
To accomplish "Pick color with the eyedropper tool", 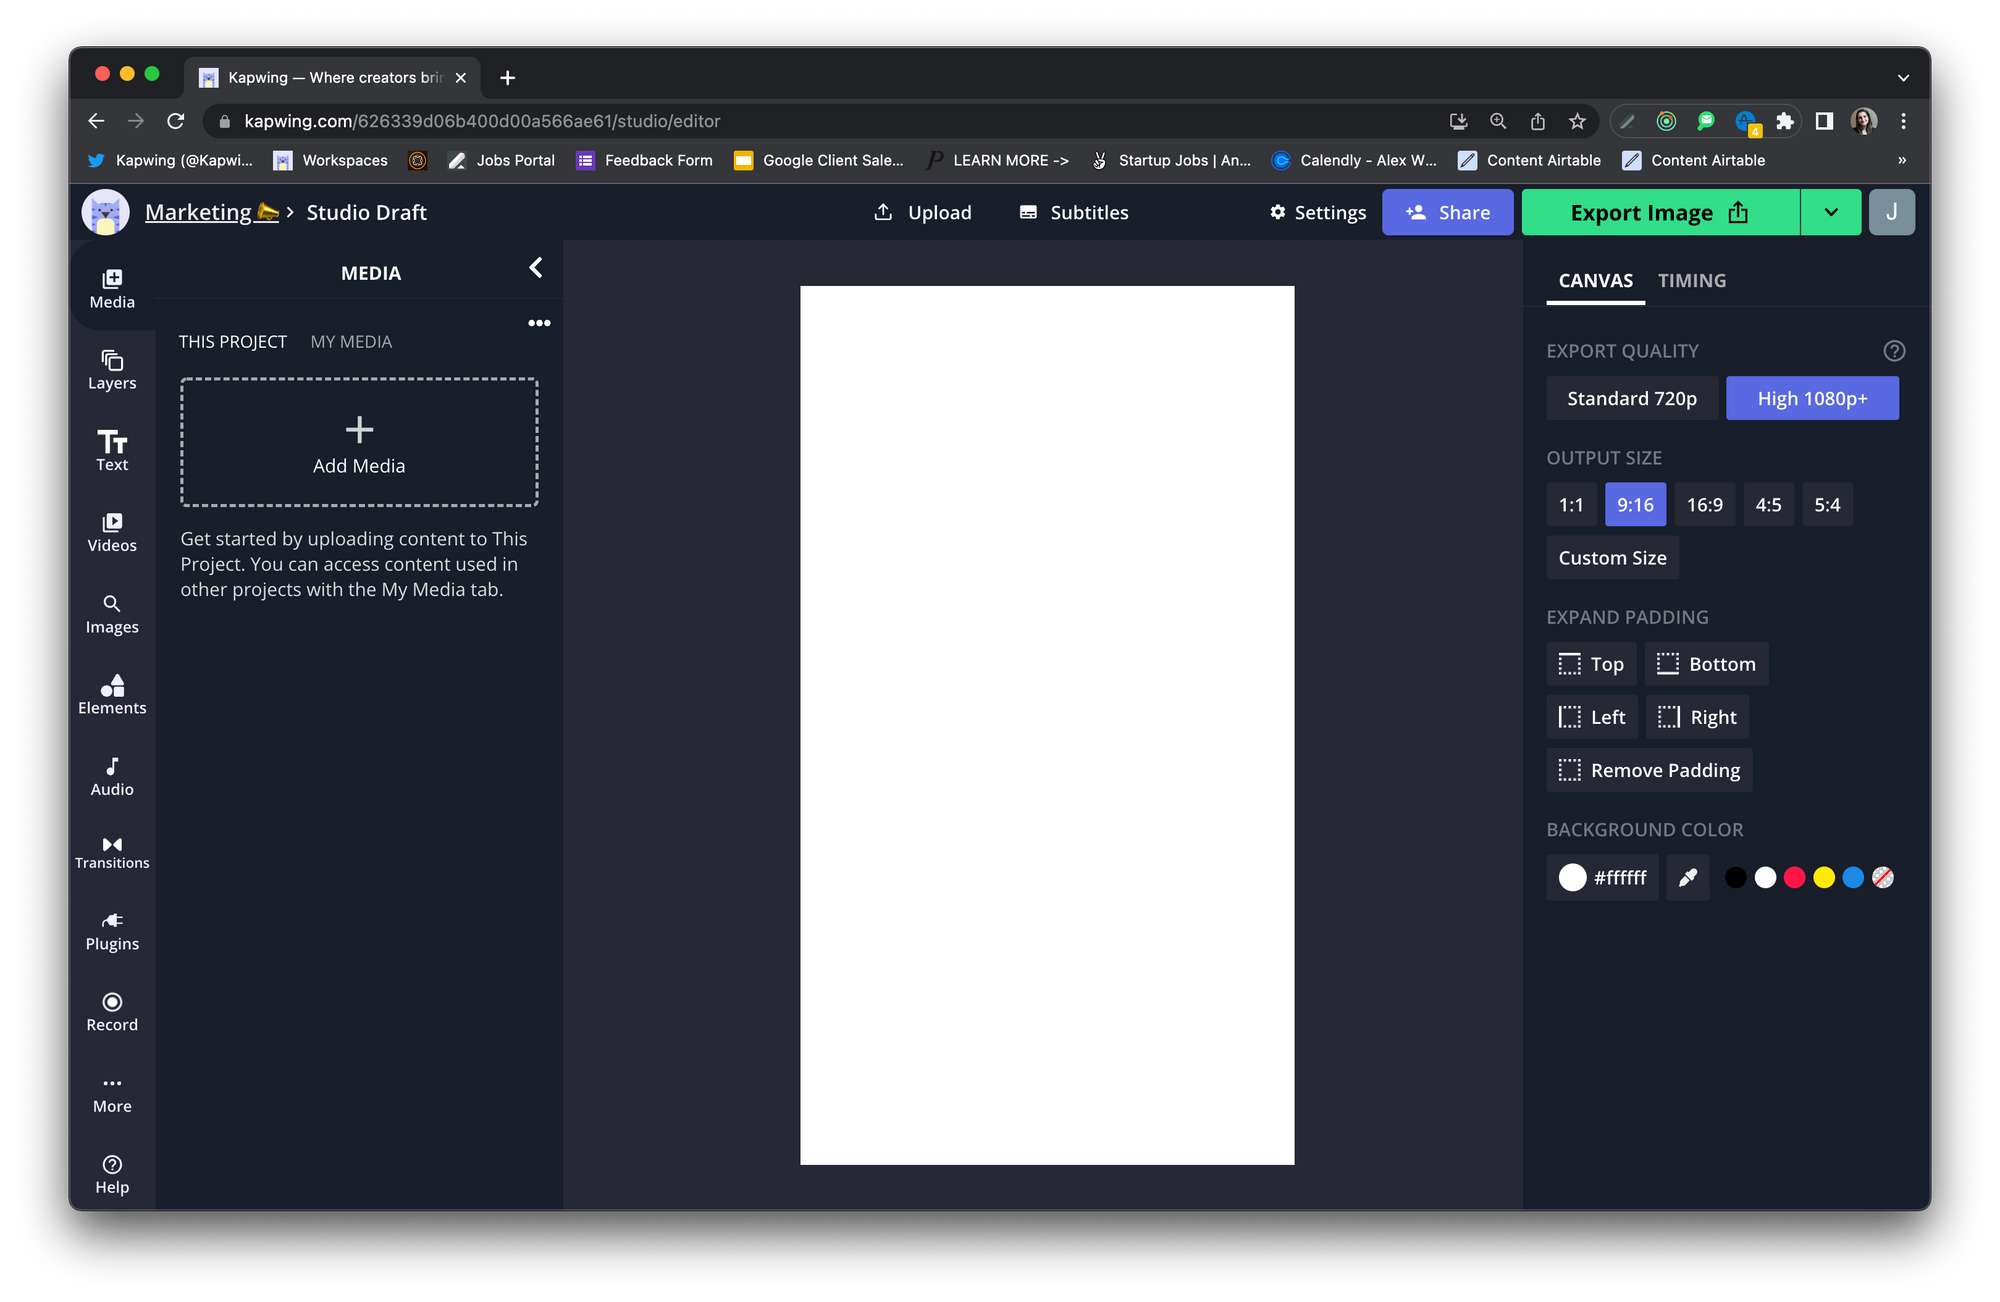I will click(x=1688, y=878).
